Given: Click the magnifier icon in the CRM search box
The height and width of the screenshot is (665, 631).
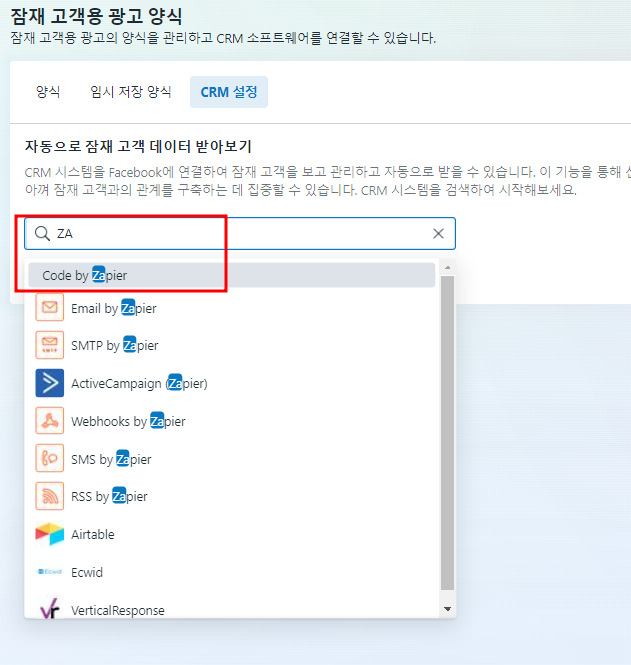Looking at the screenshot, I should click(x=42, y=233).
